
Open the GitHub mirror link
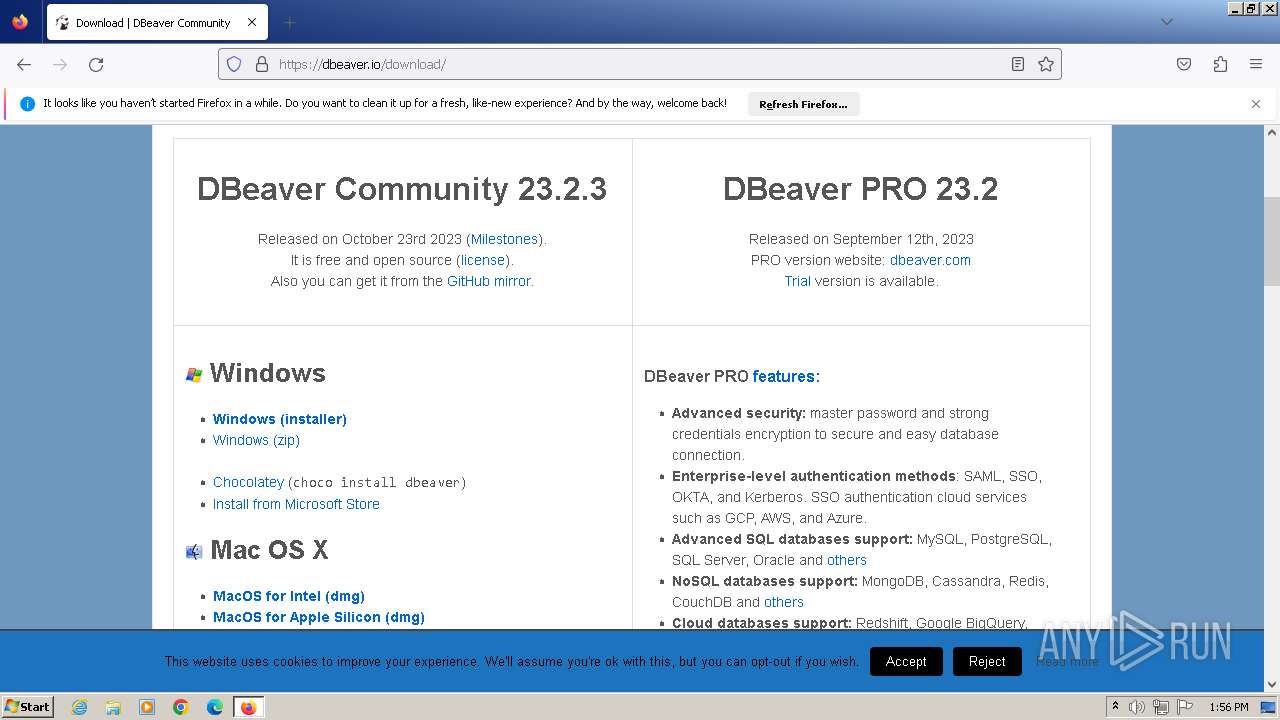click(x=490, y=281)
